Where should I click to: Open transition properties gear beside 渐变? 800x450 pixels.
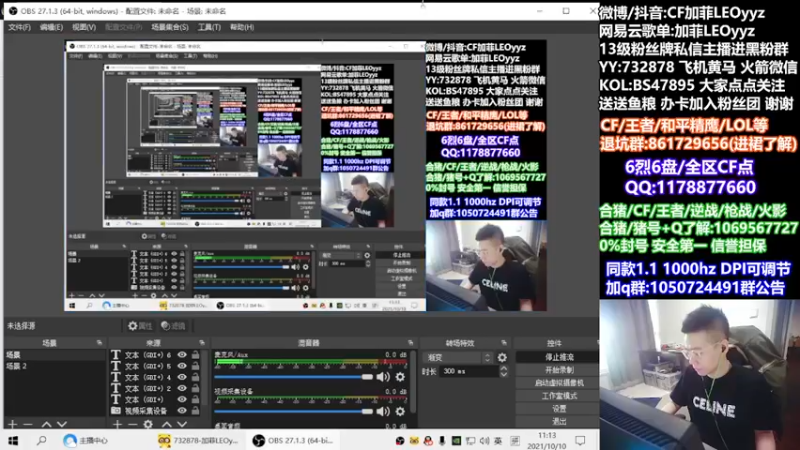click(502, 358)
